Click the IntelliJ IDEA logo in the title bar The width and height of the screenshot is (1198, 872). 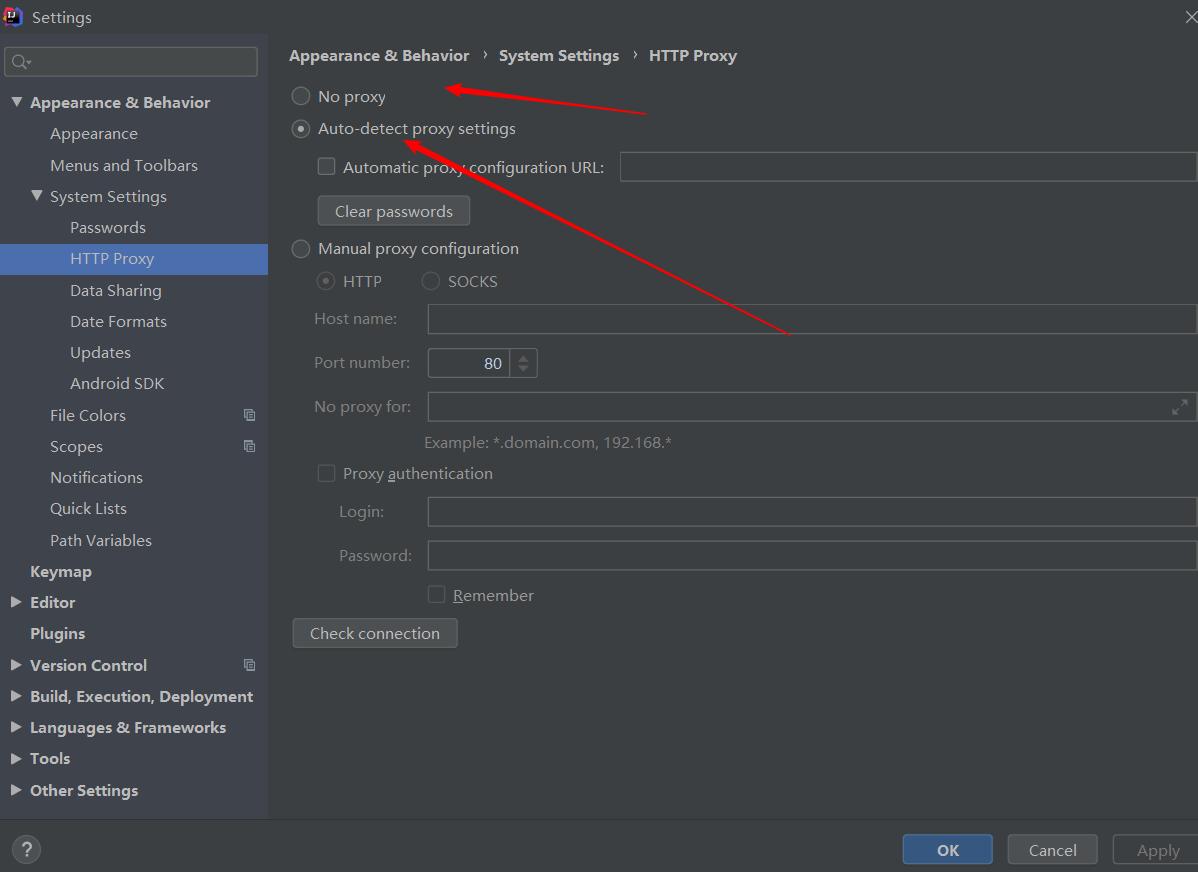(13, 16)
